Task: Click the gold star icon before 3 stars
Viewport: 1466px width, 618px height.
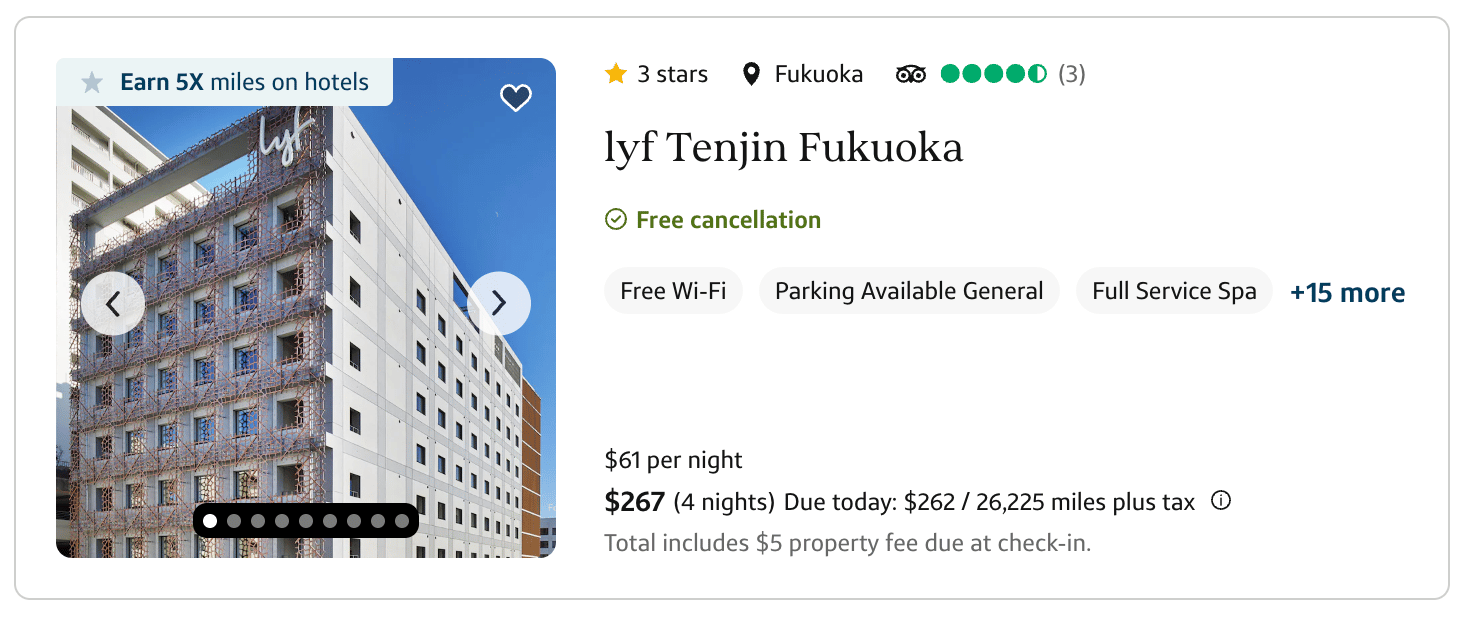Action: coord(616,73)
